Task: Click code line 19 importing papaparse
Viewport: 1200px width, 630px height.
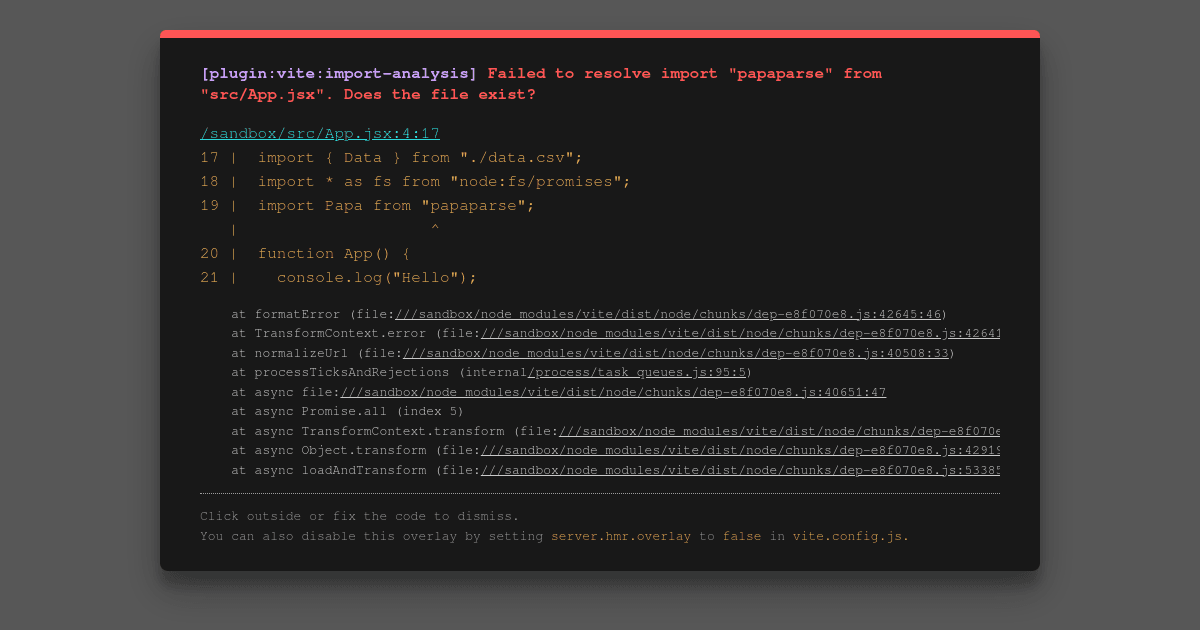Action: pyautogui.click(x=396, y=206)
